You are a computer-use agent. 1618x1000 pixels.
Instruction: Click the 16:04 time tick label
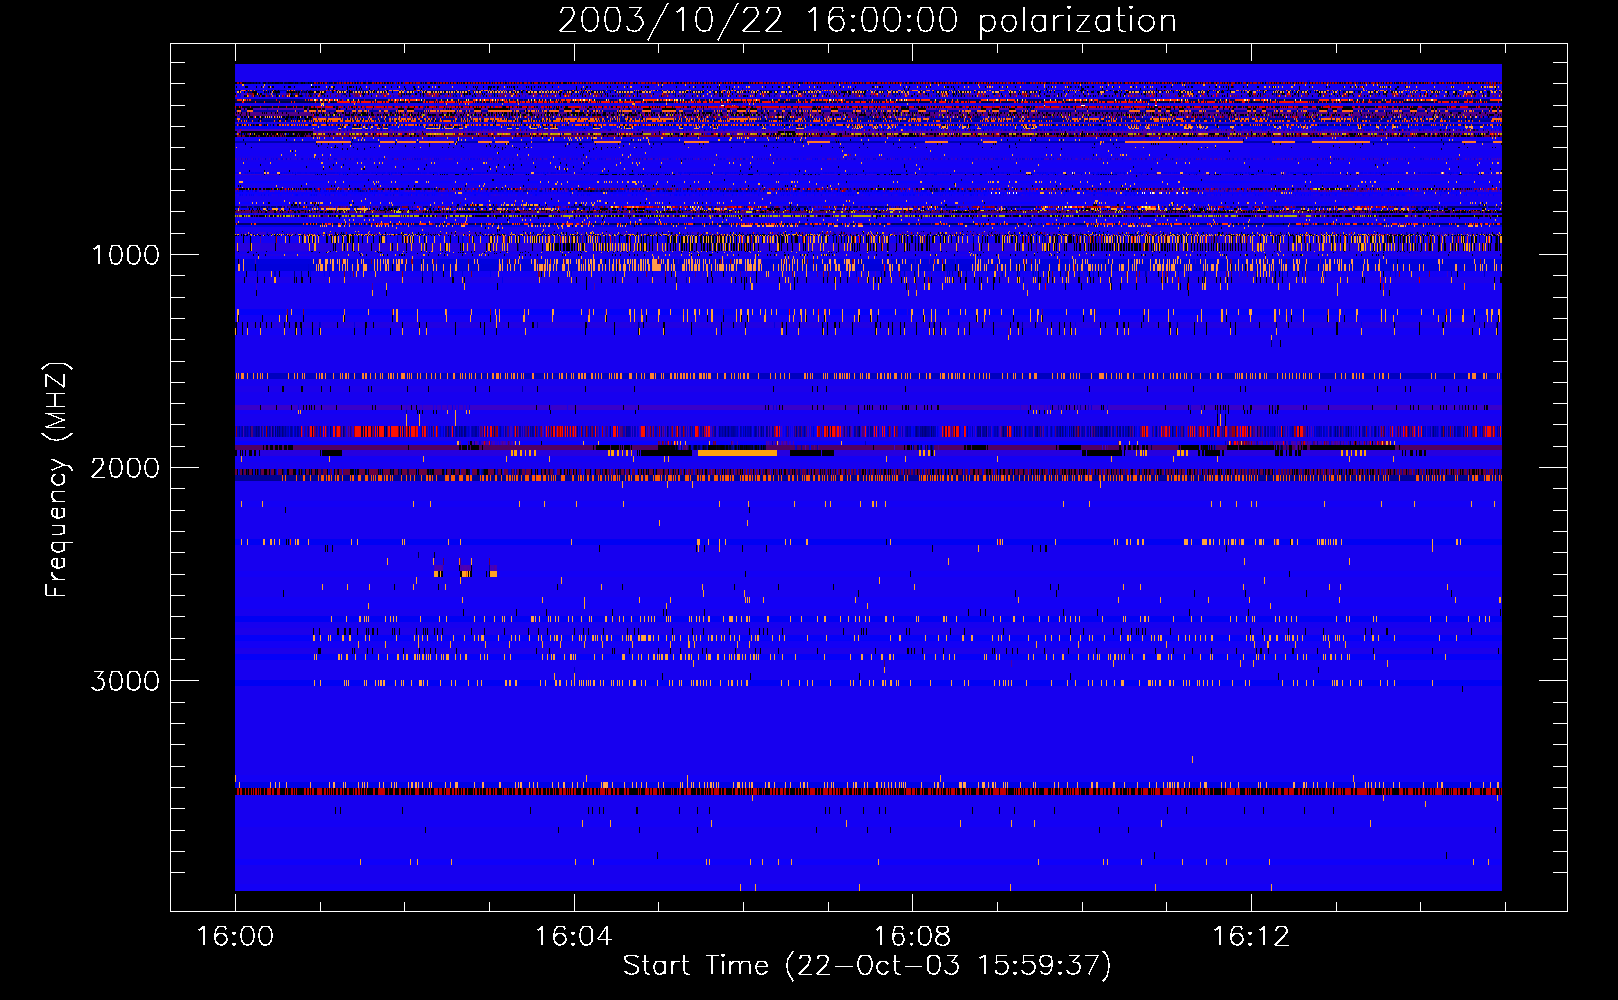click(x=573, y=937)
